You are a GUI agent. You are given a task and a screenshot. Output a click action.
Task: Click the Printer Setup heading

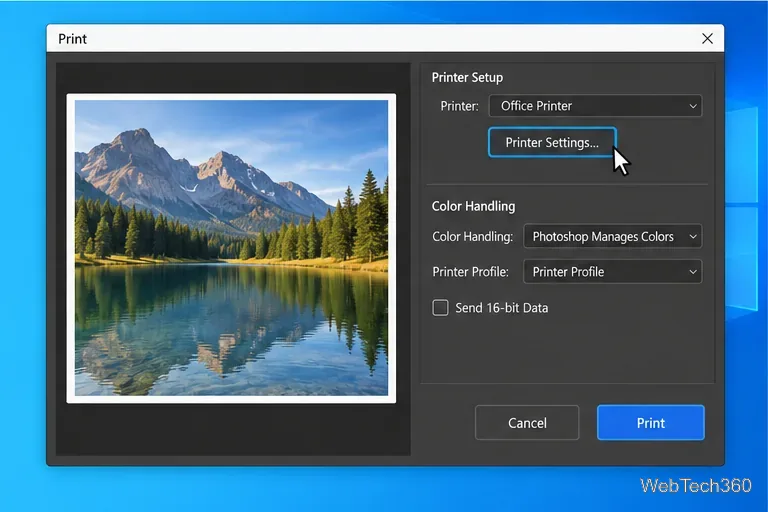467,77
